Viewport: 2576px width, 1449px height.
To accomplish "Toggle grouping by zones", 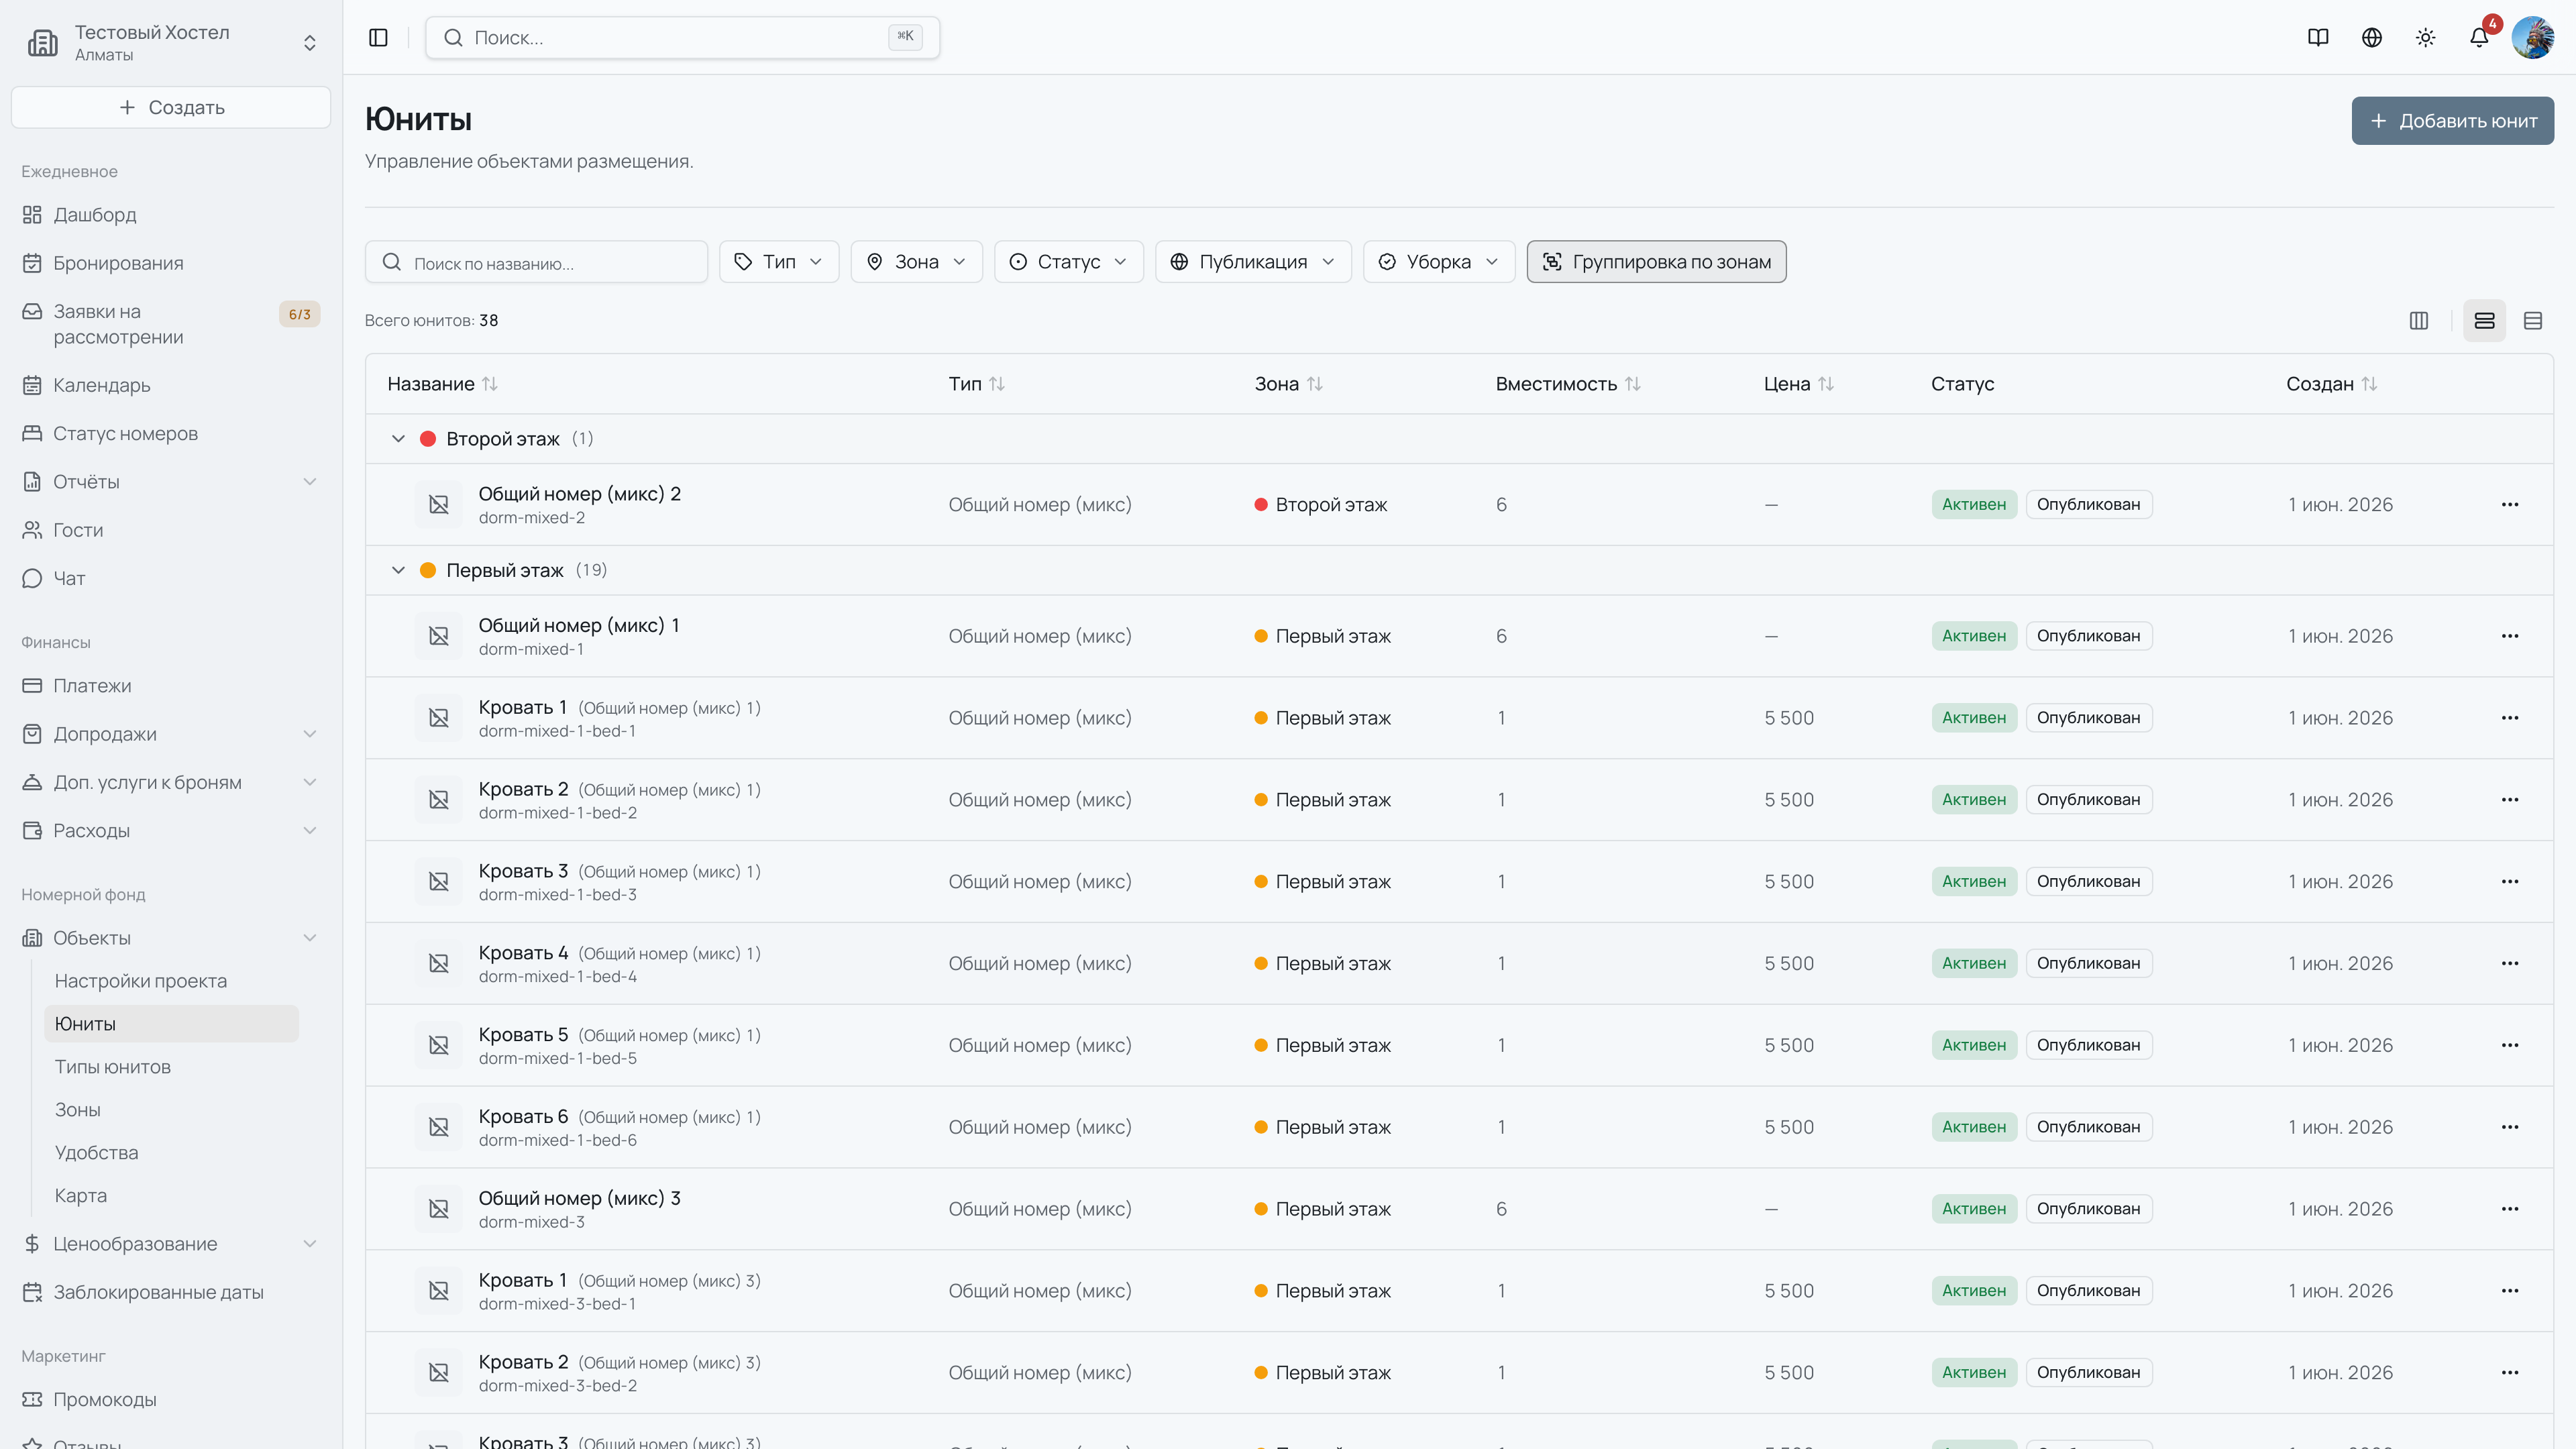I will tap(1656, 261).
